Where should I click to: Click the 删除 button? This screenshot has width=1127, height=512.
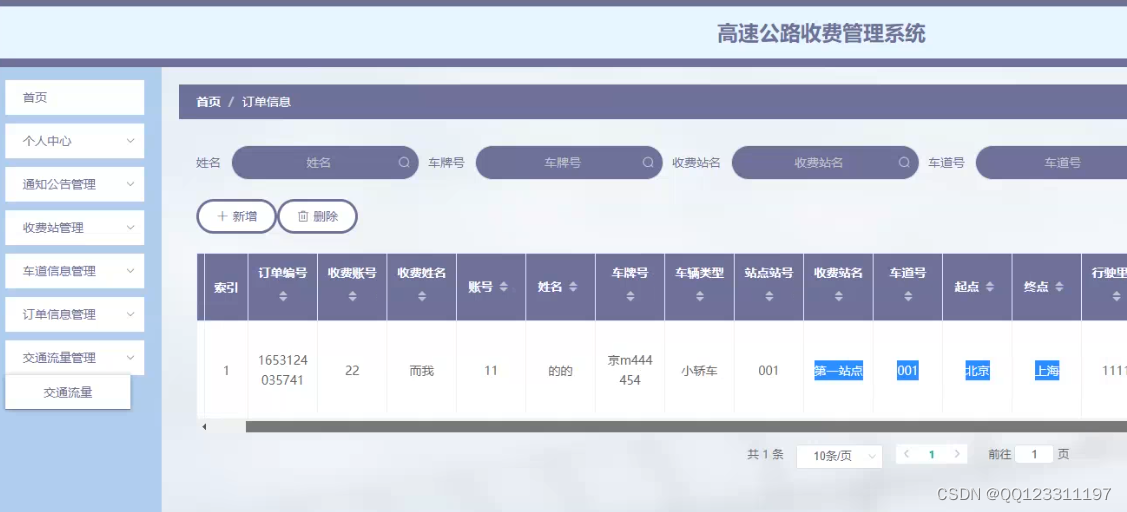318,216
